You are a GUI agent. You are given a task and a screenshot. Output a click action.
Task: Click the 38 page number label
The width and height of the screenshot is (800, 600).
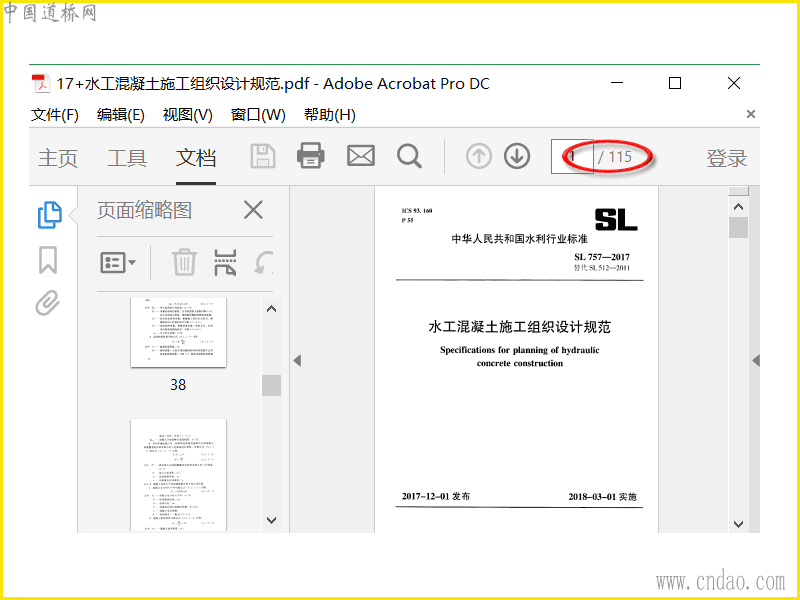click(178, 385)
